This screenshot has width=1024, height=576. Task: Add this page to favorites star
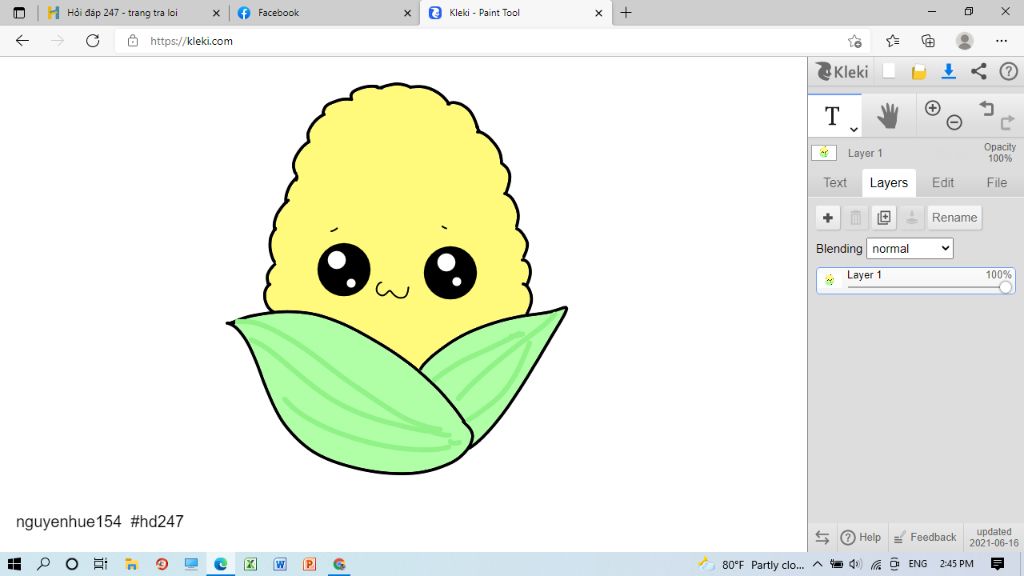(855, 41)
